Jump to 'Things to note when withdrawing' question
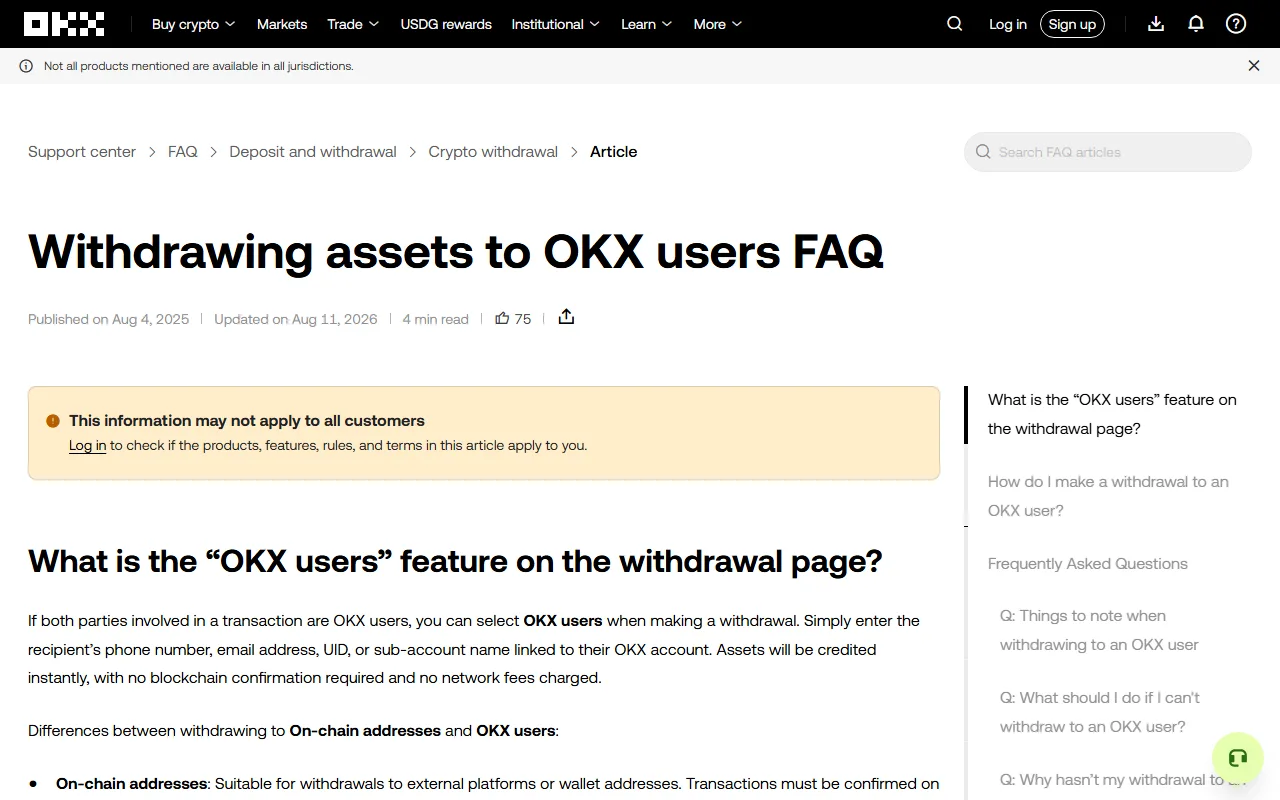 coord(1099,630)
